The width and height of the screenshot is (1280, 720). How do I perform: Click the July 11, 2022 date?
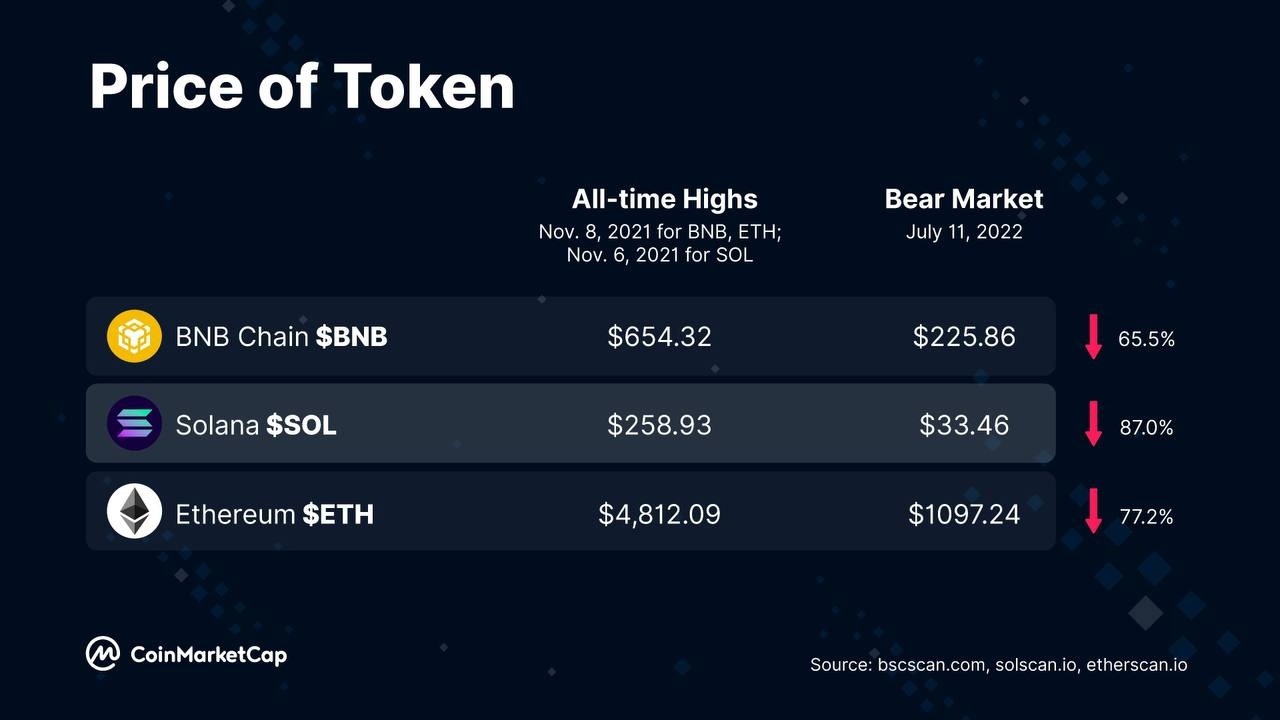pyautogui.click(x=964, y=232)
